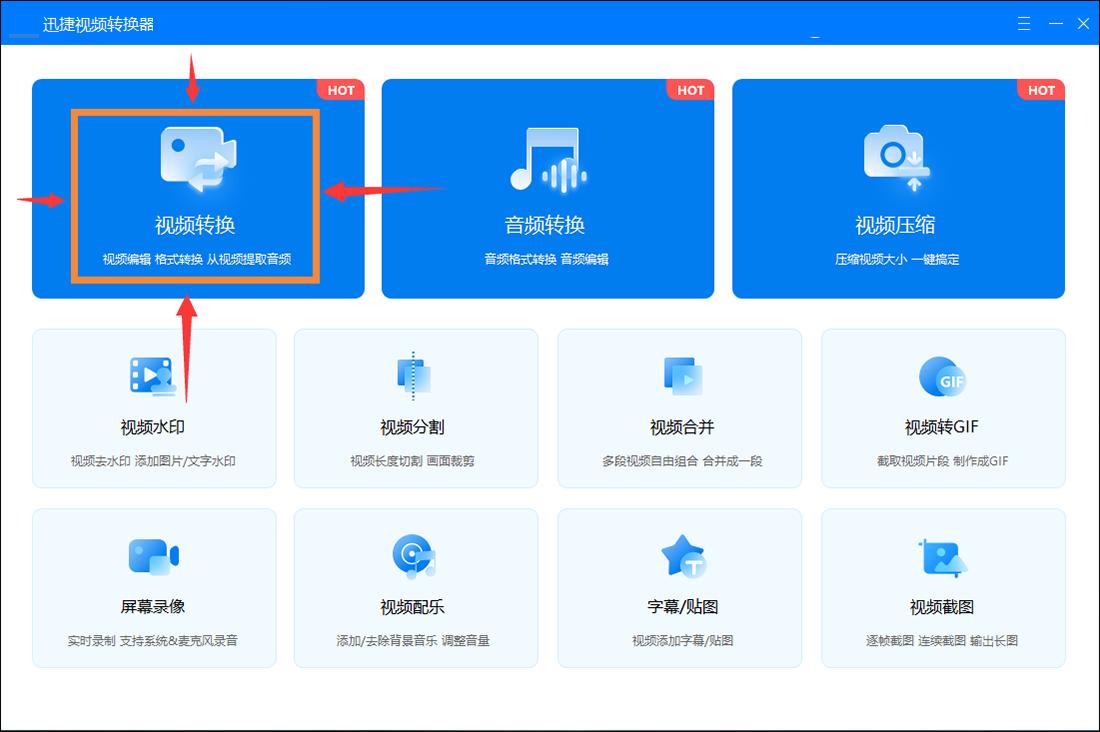Click the 音频转换 music-note icon
The width and height of the screenshot is (1100, 732).
547,160
